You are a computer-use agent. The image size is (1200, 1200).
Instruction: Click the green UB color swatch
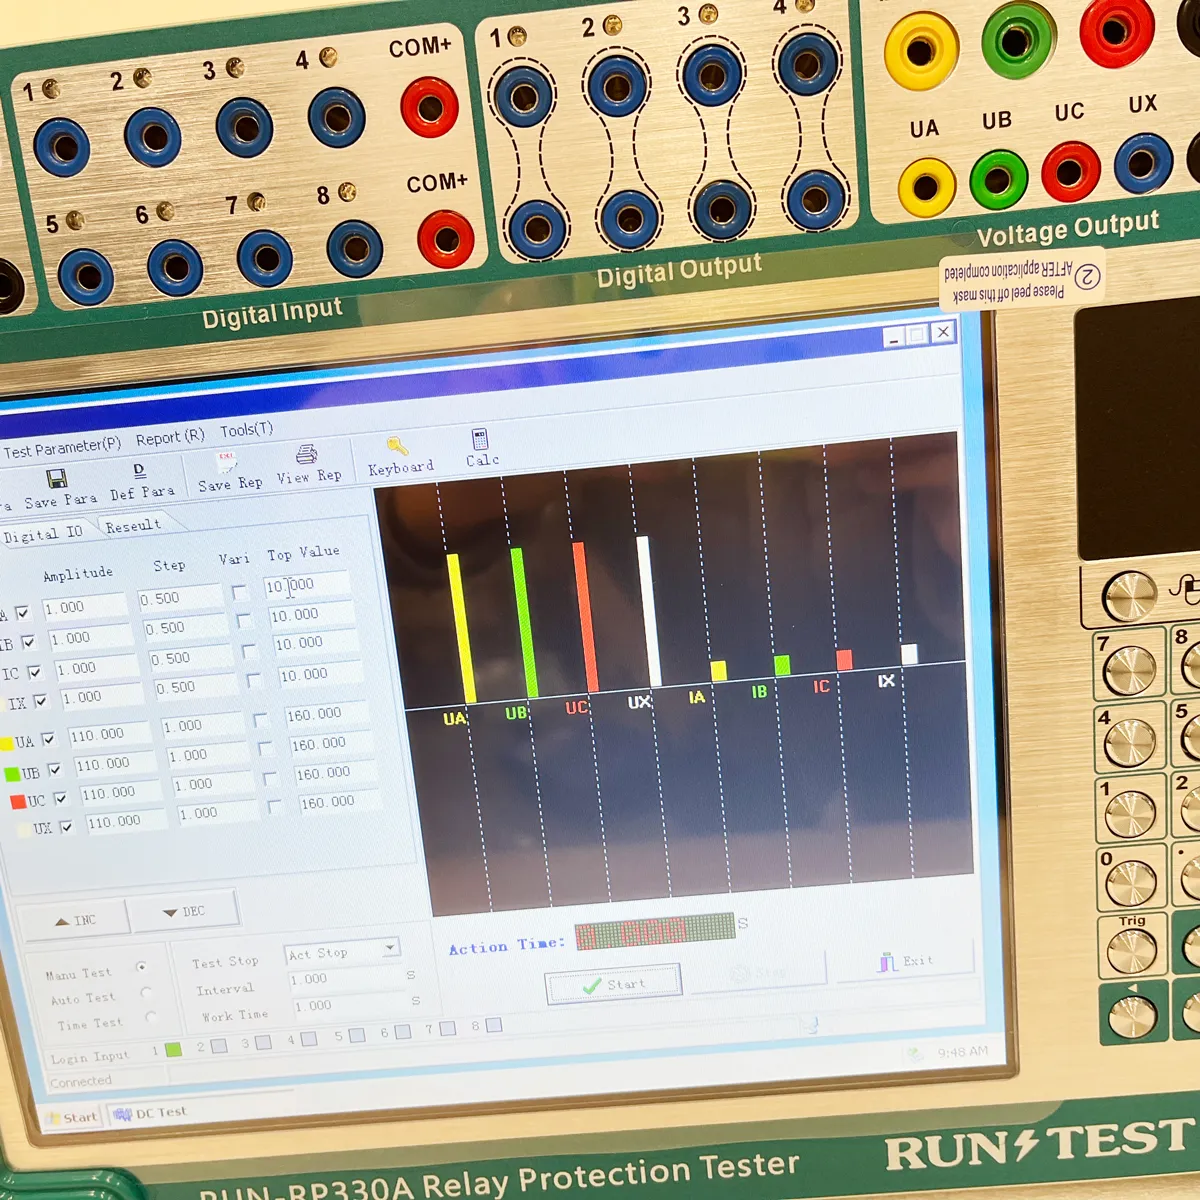[12, 774]
